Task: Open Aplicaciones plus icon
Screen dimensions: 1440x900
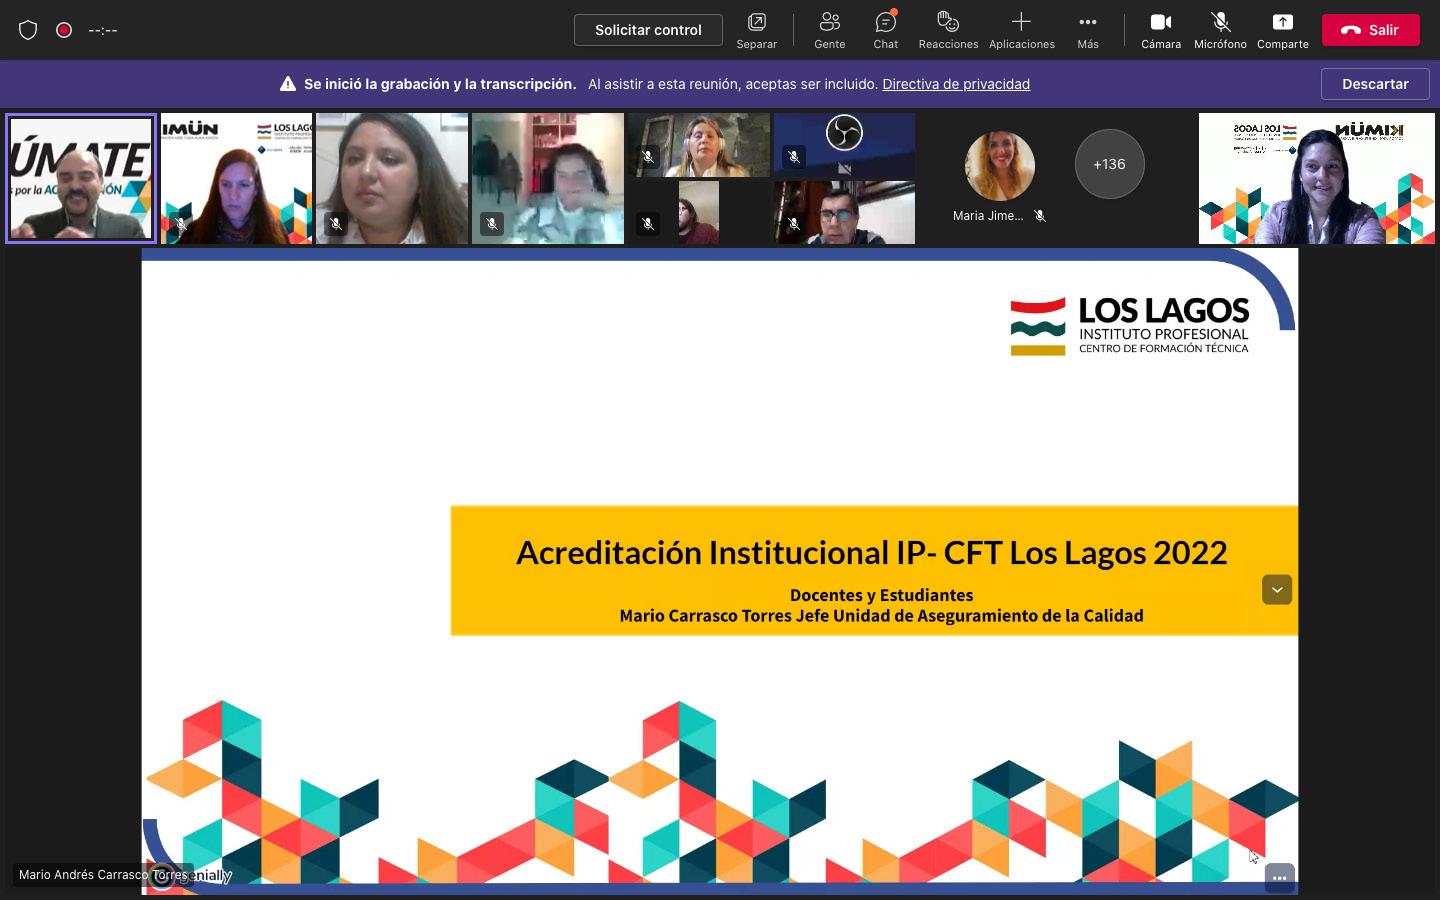Action: click(x=1021, y=31)
